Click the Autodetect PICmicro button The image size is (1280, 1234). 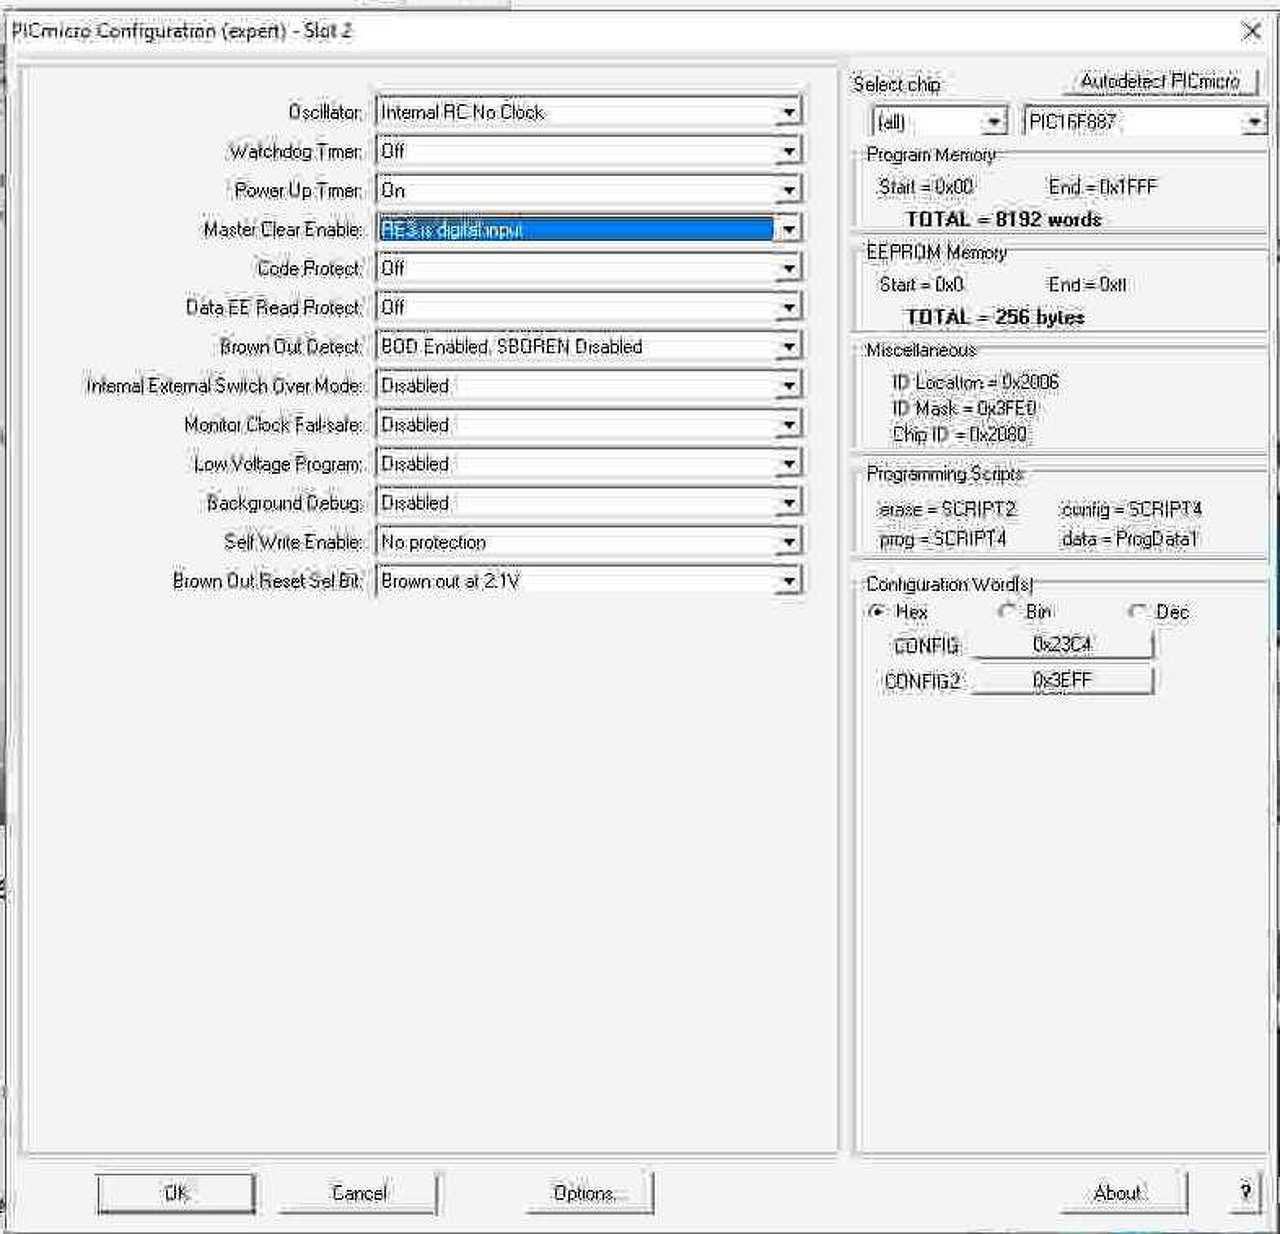tap(1160, 81)
